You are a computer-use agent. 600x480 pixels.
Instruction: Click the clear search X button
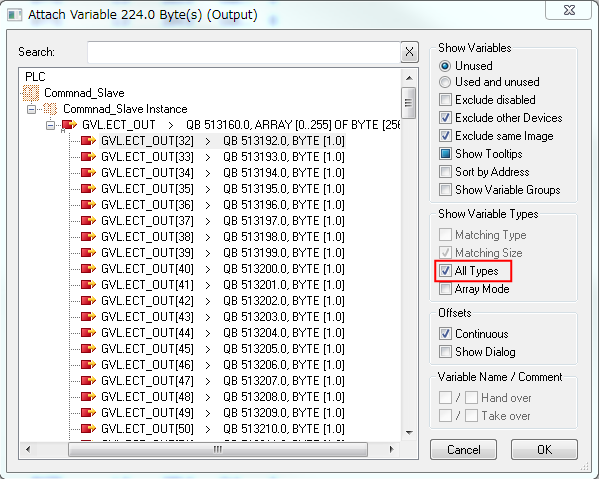(x=409, y=52)
